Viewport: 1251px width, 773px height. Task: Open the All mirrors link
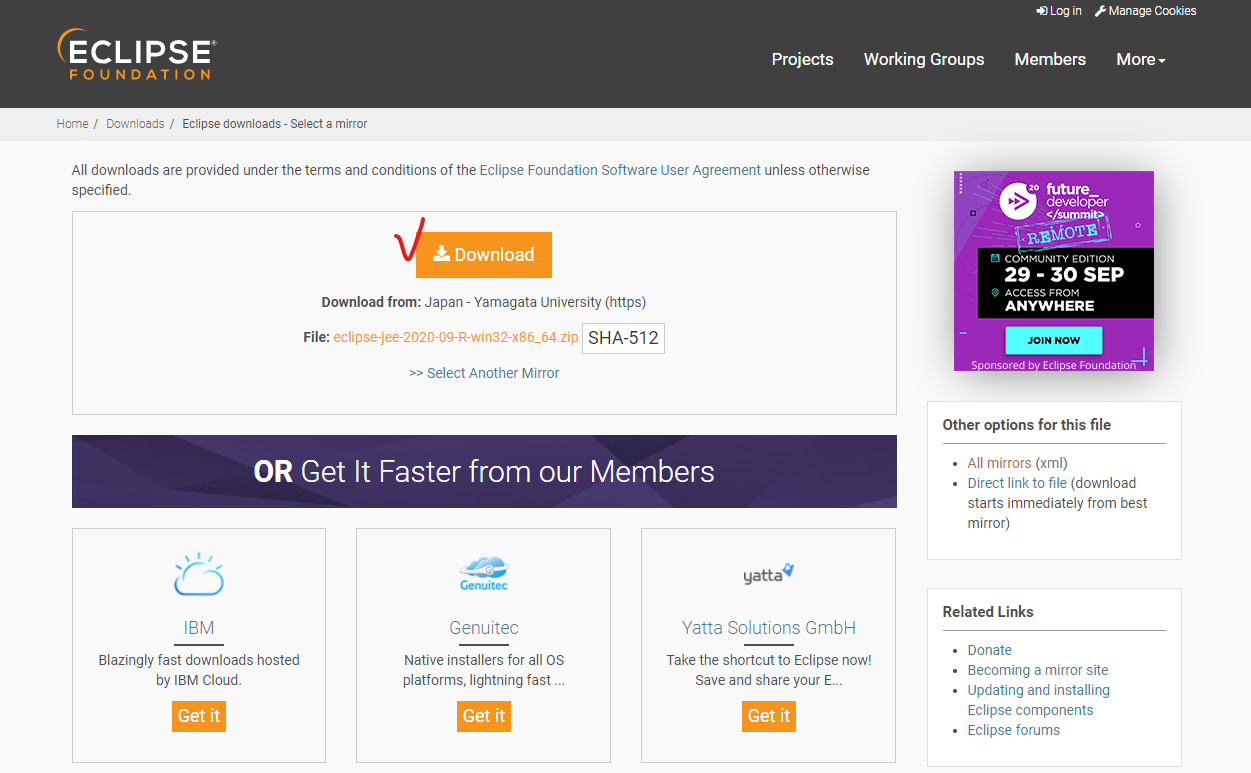[999, 463]
